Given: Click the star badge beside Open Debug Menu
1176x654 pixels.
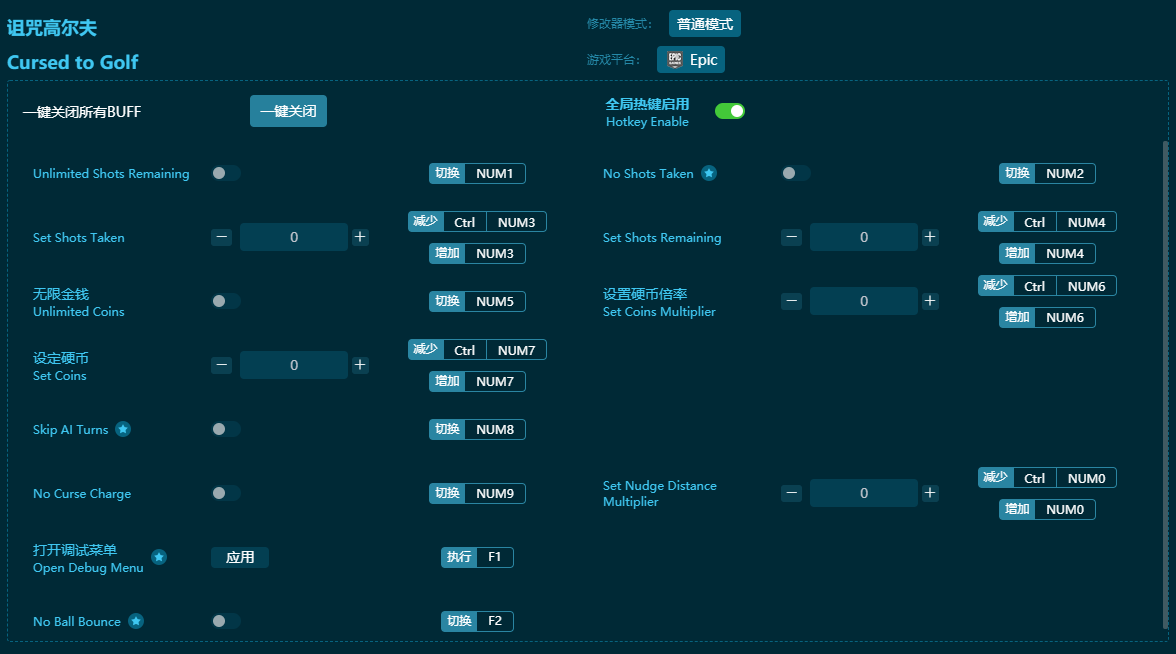Looking at the screenshot, I should pyautogui.click(x=159, y=557).
